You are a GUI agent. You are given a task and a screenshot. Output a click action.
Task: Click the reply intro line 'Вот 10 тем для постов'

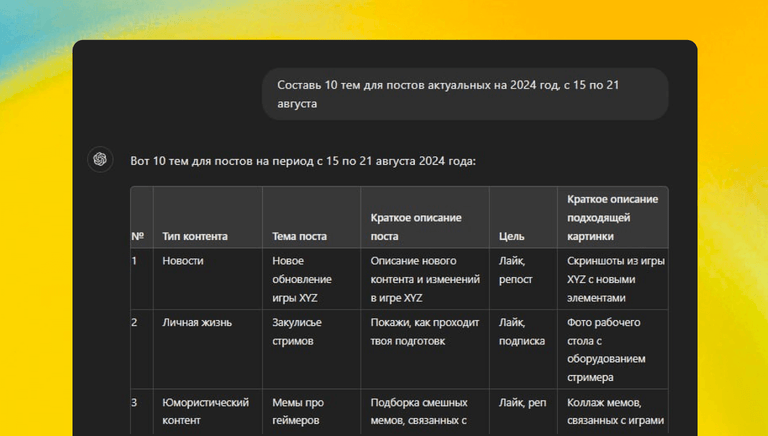pyautogui.click(x=303, y=161)
